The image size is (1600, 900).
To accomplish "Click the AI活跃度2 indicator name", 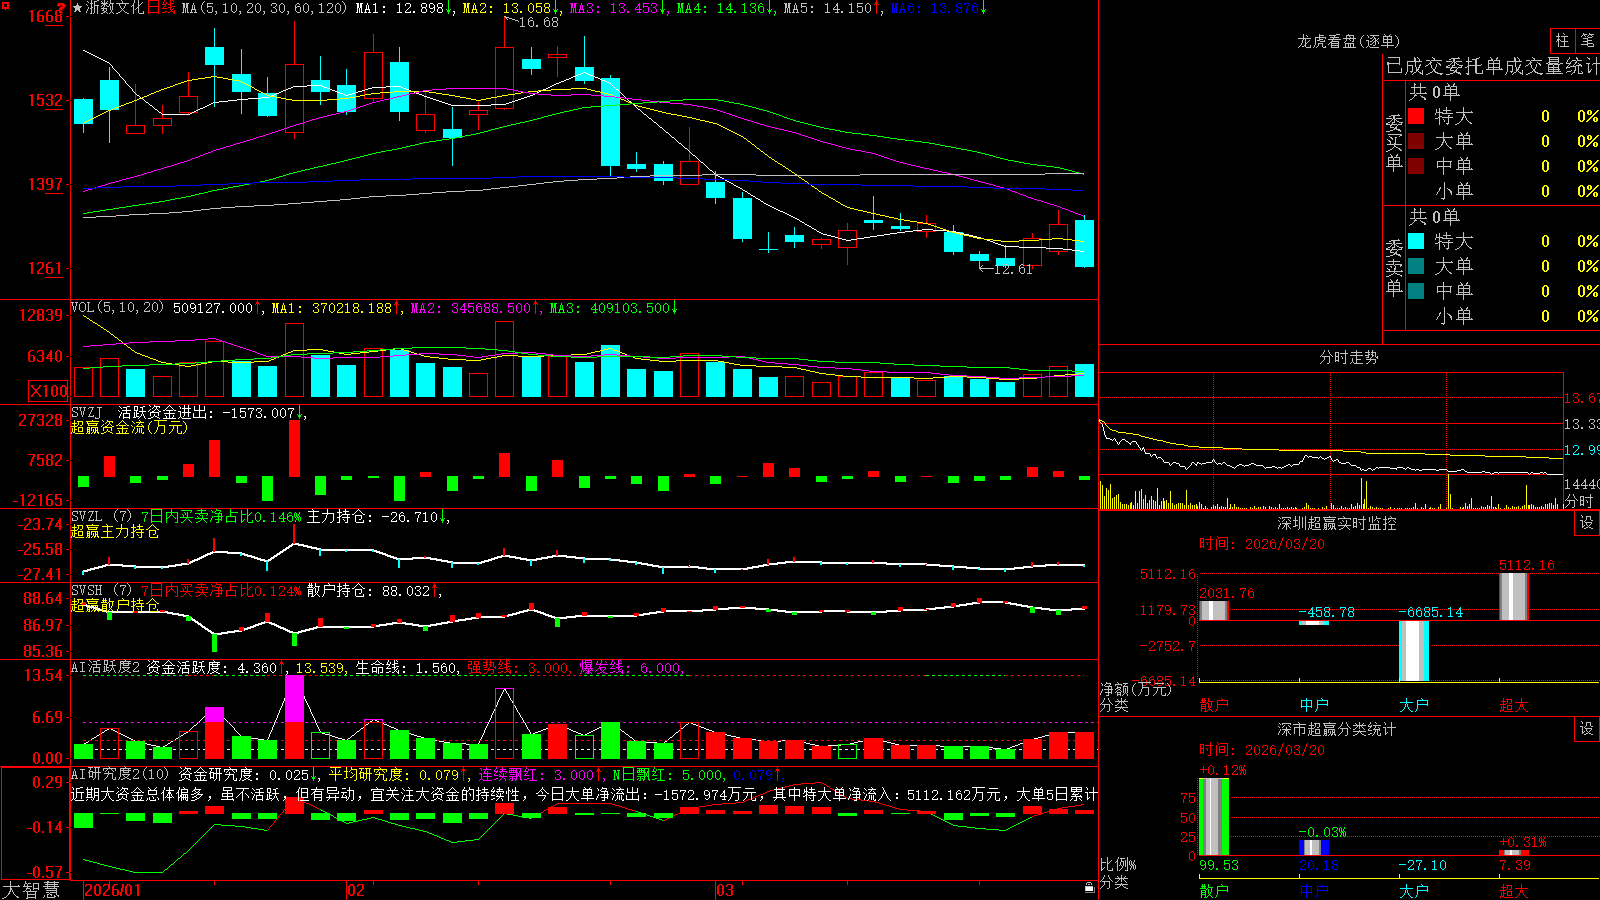I will tap(106, 667).
